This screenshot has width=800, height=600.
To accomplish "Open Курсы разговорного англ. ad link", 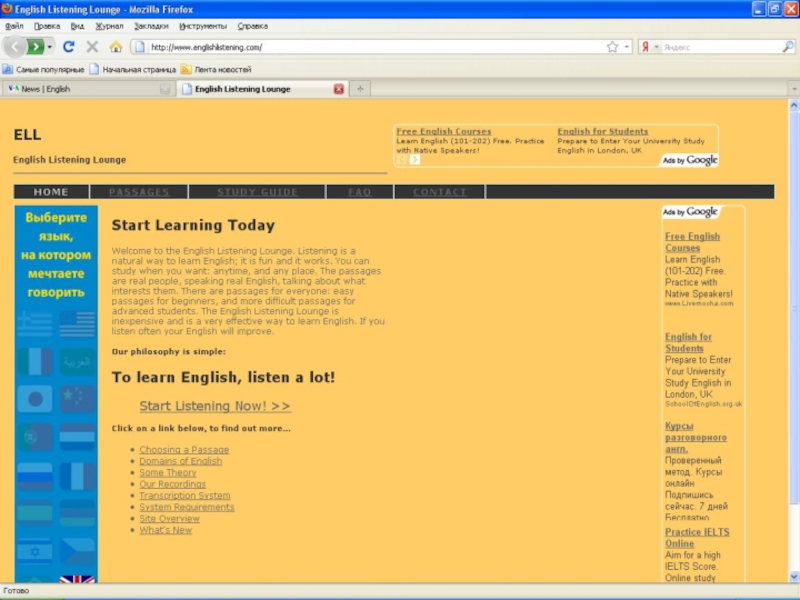I will pyautogui.click(x=695, y=437).
